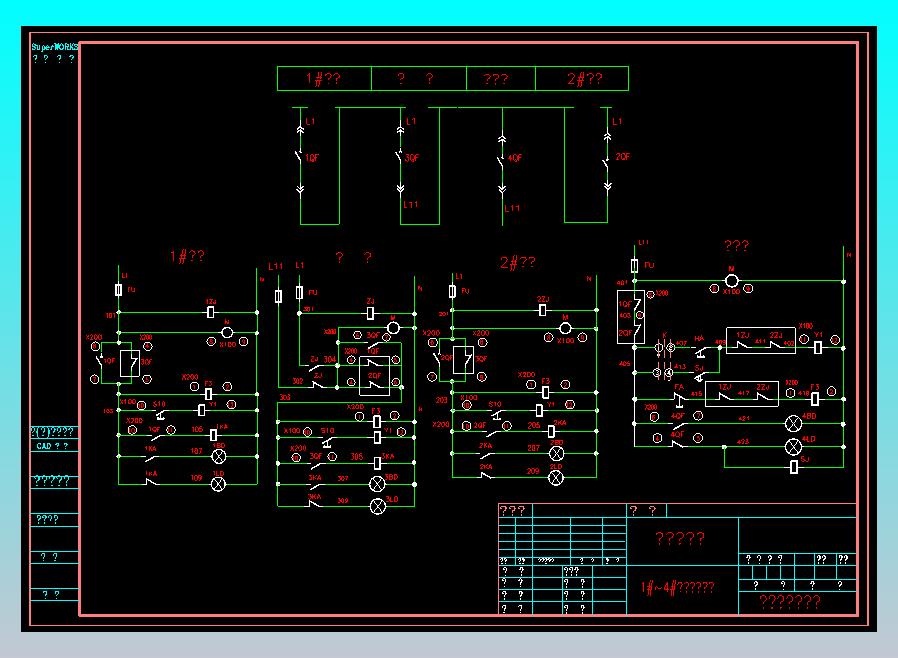Viewport: 898px width, 658px height.
Task: Pick the ZJ relay coil on wire 301
Action: point(371,313)
